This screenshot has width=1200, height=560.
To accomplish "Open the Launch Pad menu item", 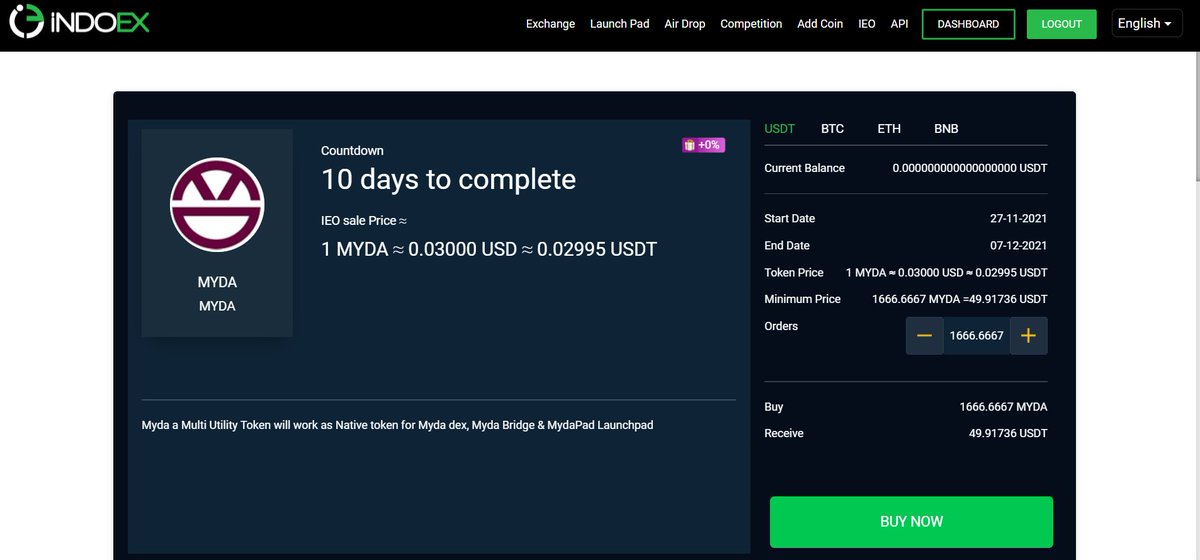I will [620, 24].
